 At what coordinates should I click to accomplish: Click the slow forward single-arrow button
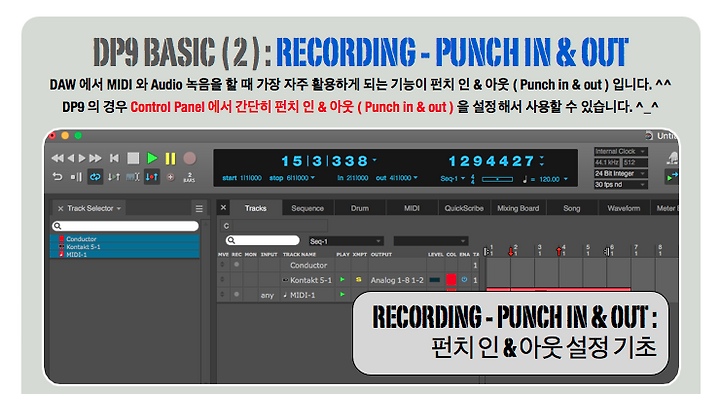pos(82,158)
